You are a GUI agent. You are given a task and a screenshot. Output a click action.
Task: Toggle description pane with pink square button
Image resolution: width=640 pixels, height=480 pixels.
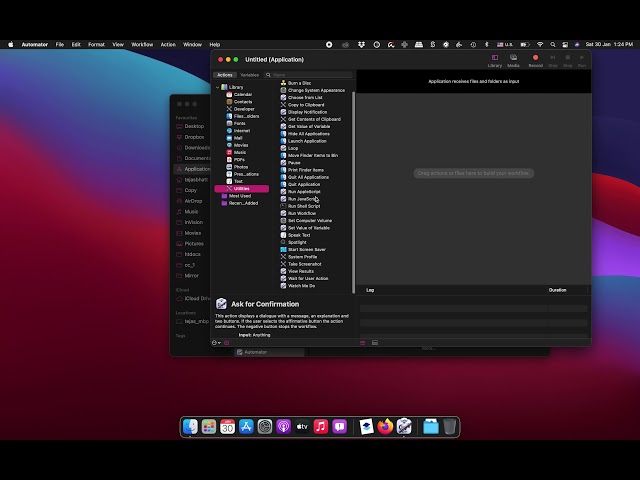pos(227,343)
